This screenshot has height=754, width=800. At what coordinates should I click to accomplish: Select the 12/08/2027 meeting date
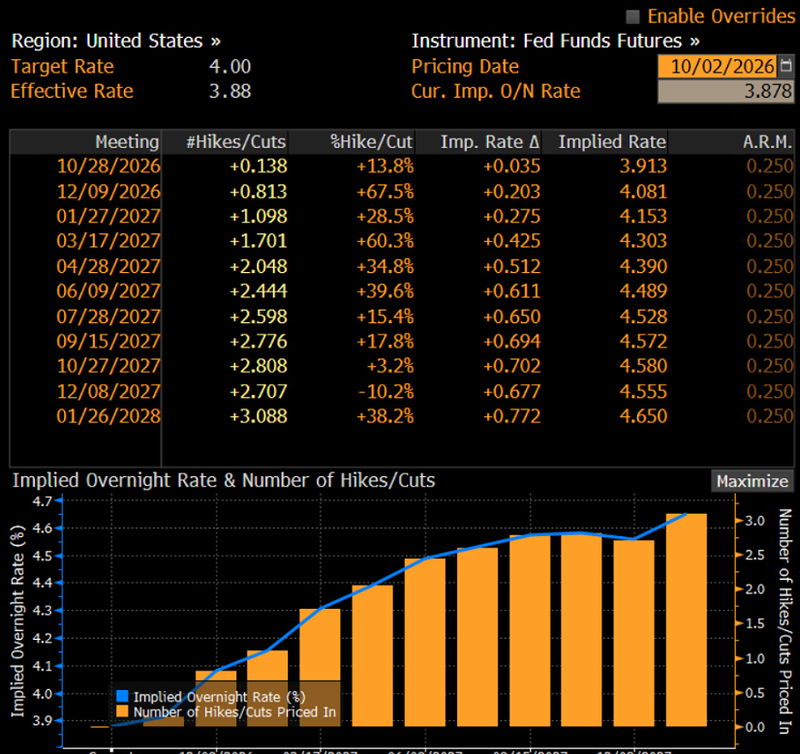pyautogui.click(x=108, y=391)
